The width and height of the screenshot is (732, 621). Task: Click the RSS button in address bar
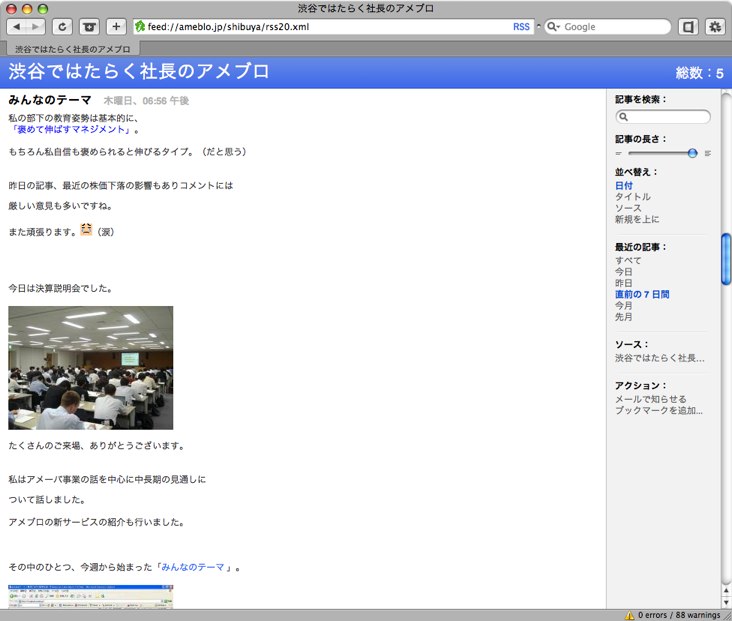pos(521,27)
